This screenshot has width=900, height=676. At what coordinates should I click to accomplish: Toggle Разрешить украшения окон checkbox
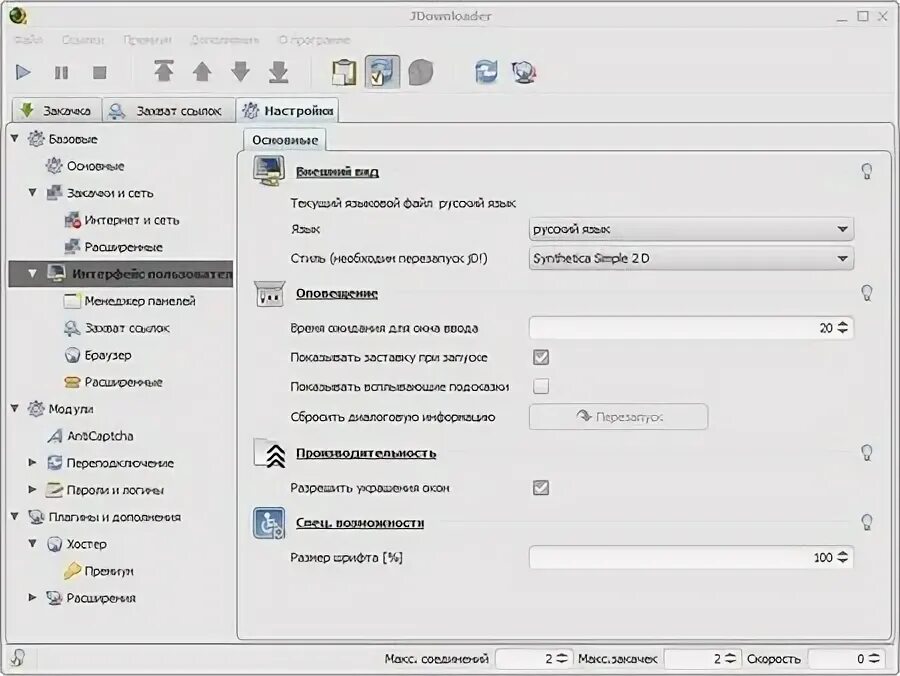(541, 488)
